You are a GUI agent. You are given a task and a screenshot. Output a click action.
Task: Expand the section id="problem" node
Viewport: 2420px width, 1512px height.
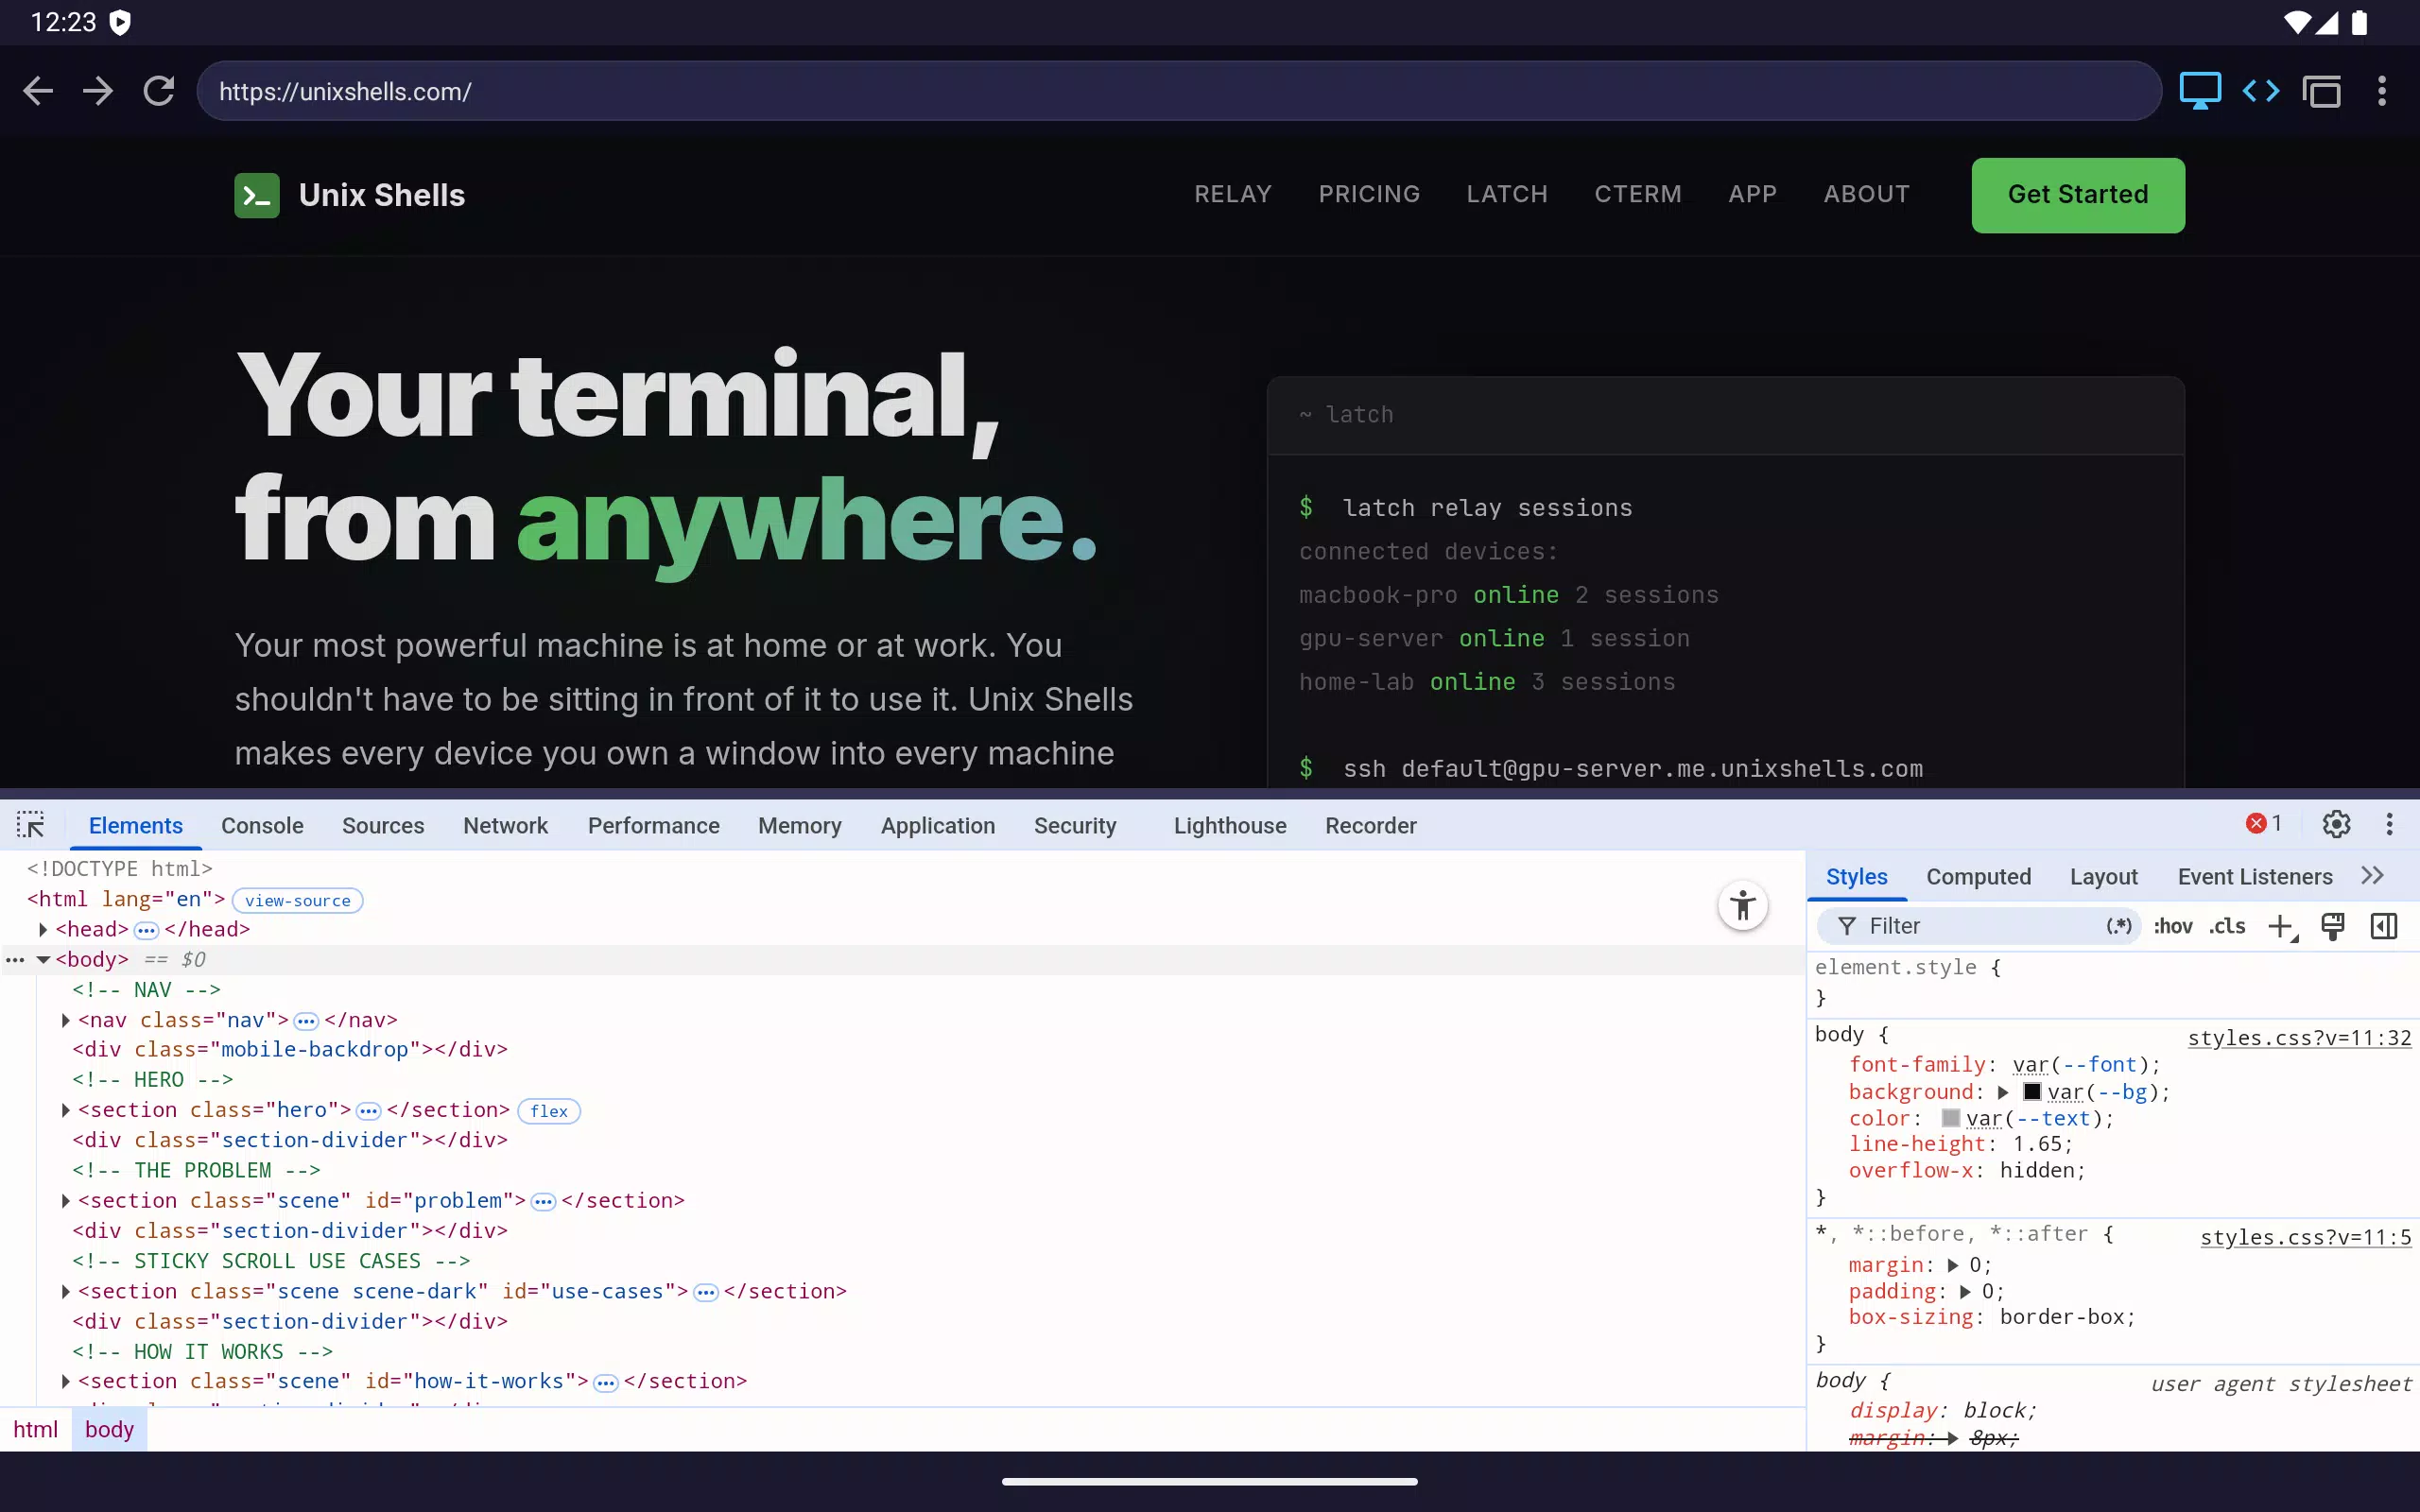(66, 1201)
